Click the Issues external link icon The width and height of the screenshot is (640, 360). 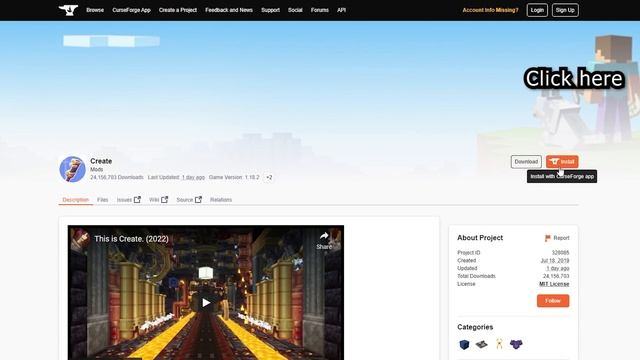[x=137, y=200]
